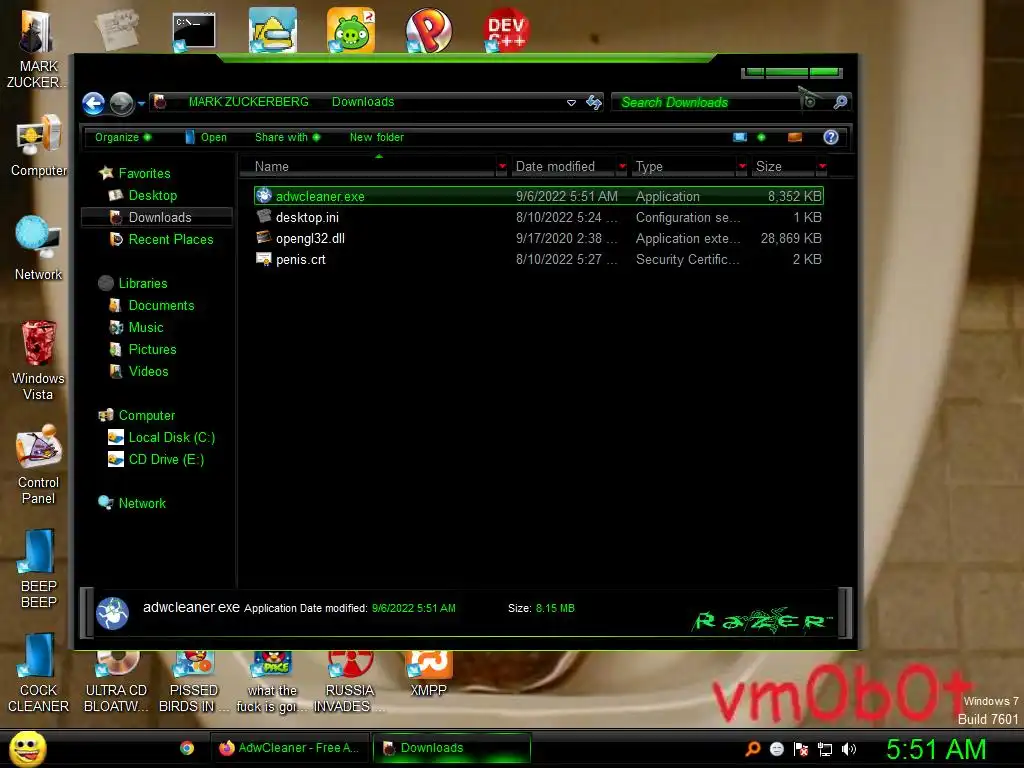
Task: Open the Videos library
Action: (x=138, y=371)
